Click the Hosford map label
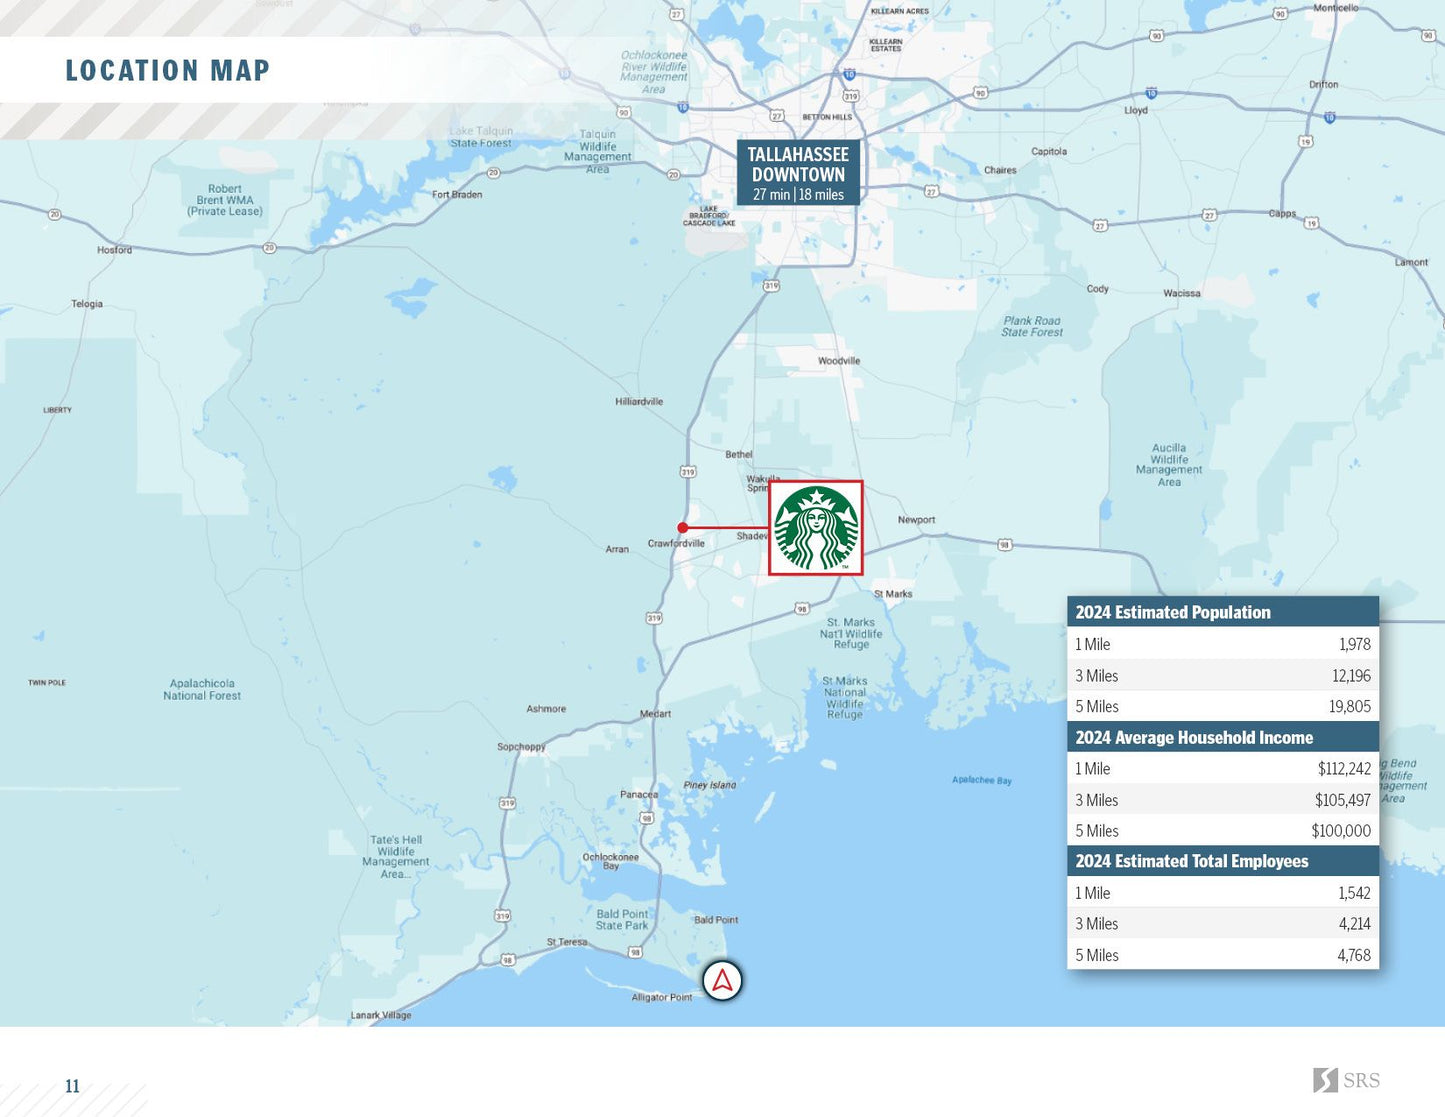 [115, 250]
